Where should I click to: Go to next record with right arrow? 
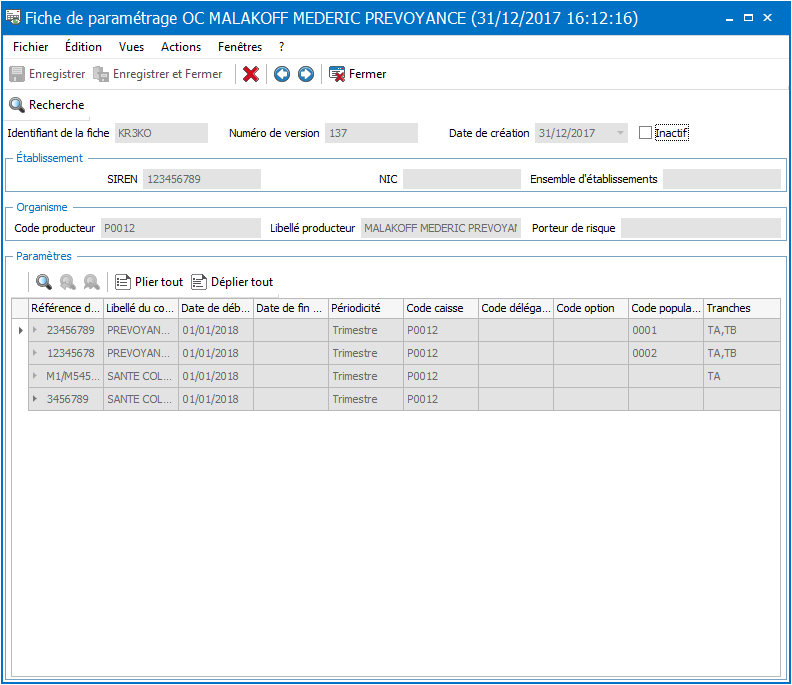click(x=306, y=74)
